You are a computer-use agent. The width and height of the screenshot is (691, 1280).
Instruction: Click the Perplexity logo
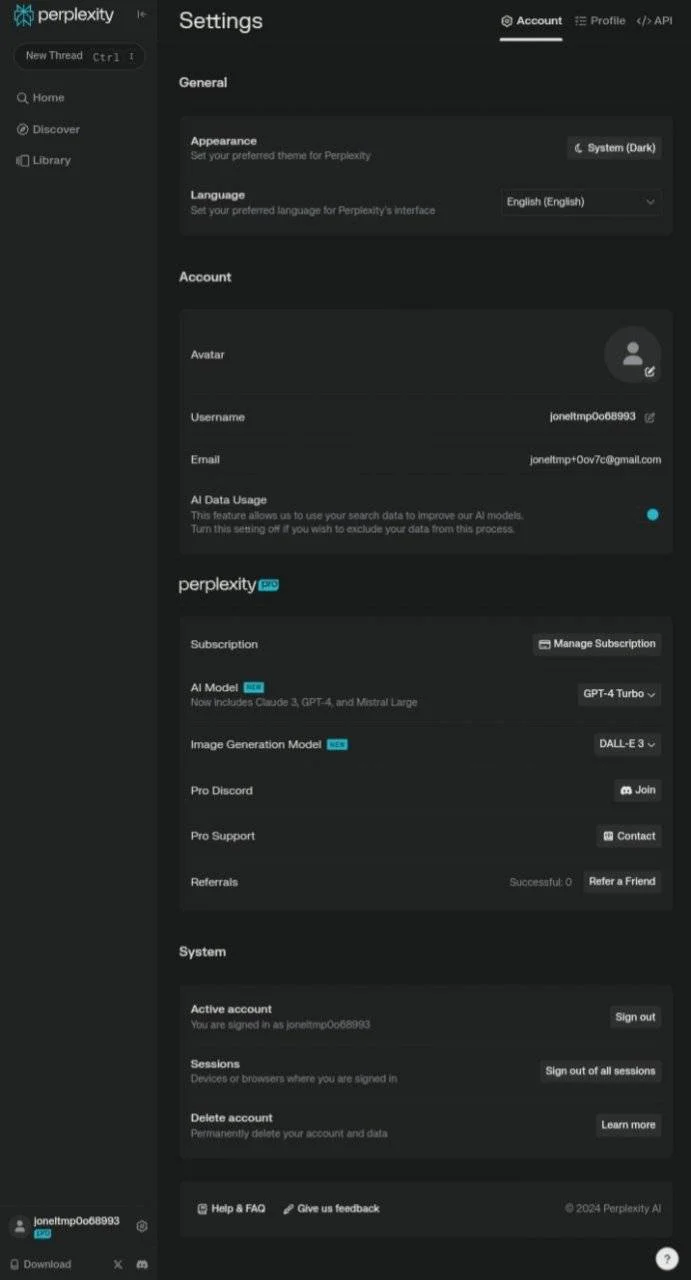point(64,15)
